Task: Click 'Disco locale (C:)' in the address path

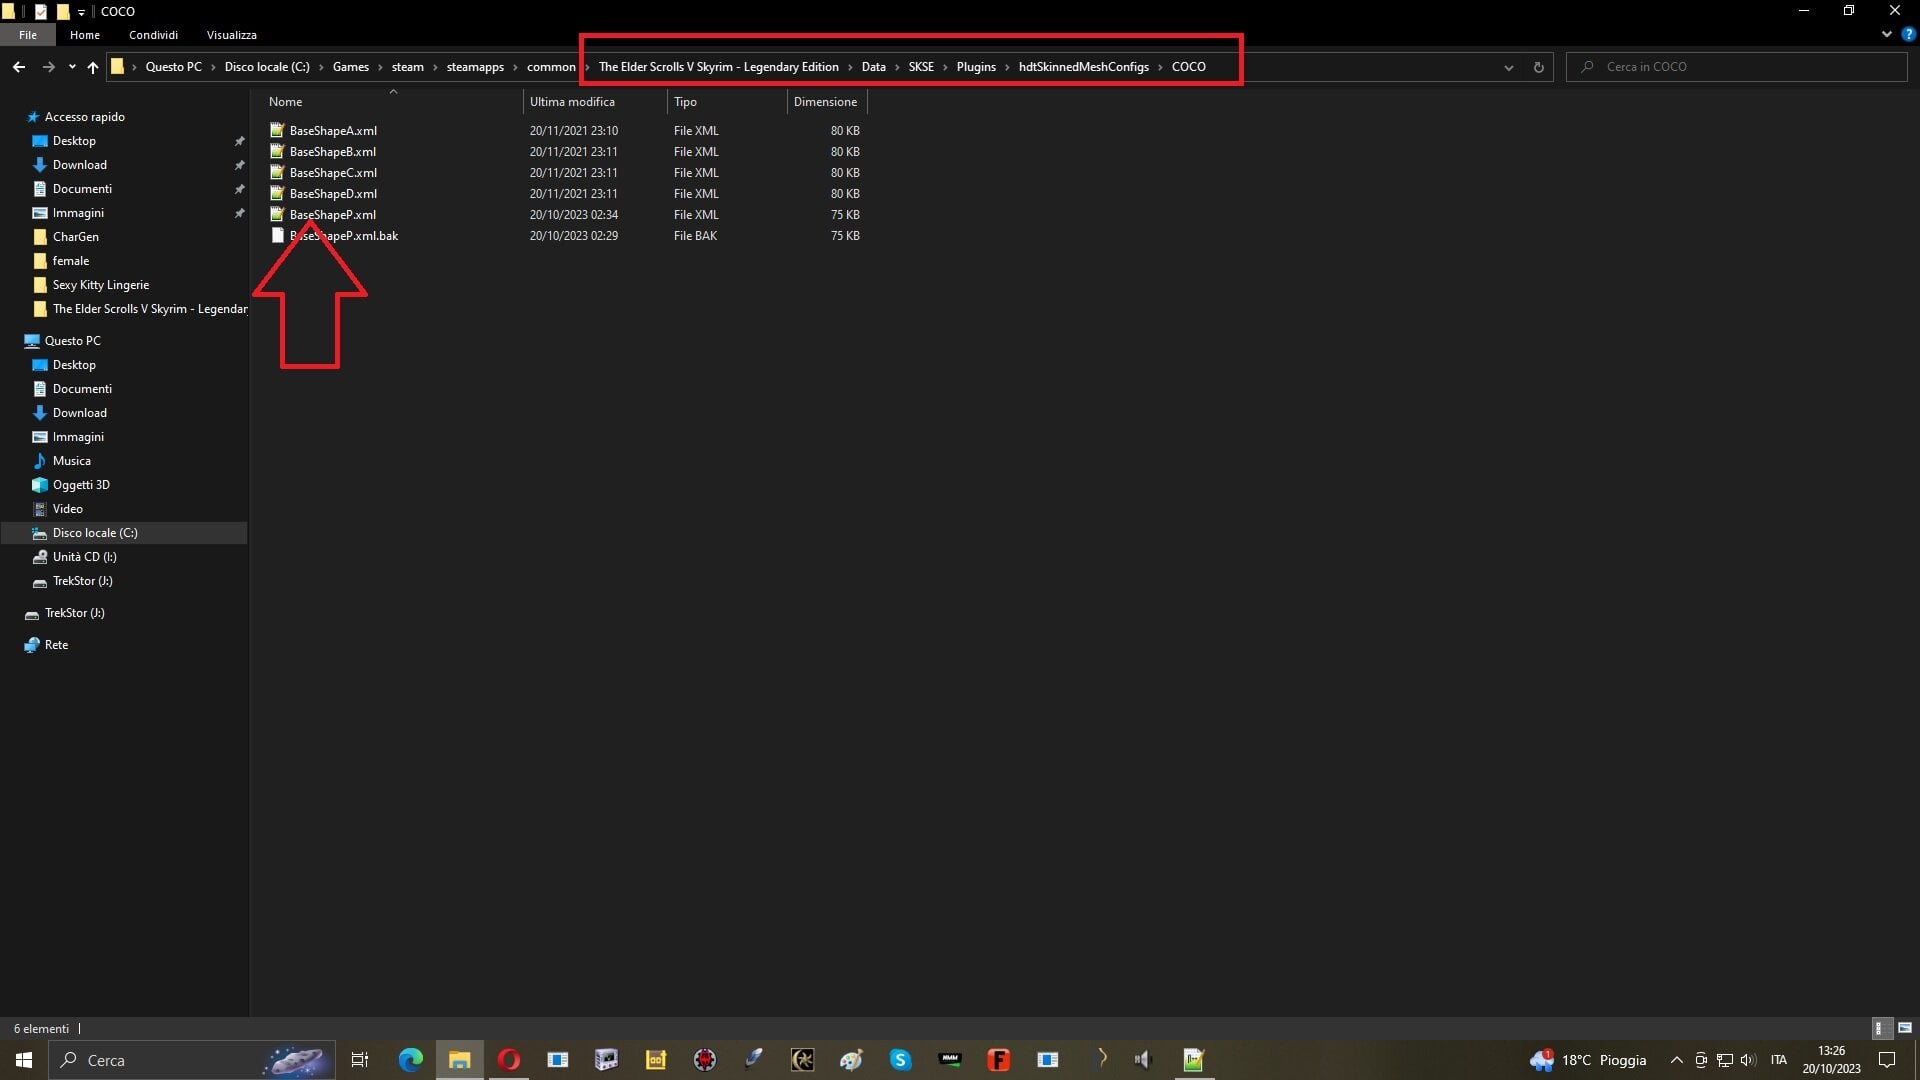Action: pos(267,67)
